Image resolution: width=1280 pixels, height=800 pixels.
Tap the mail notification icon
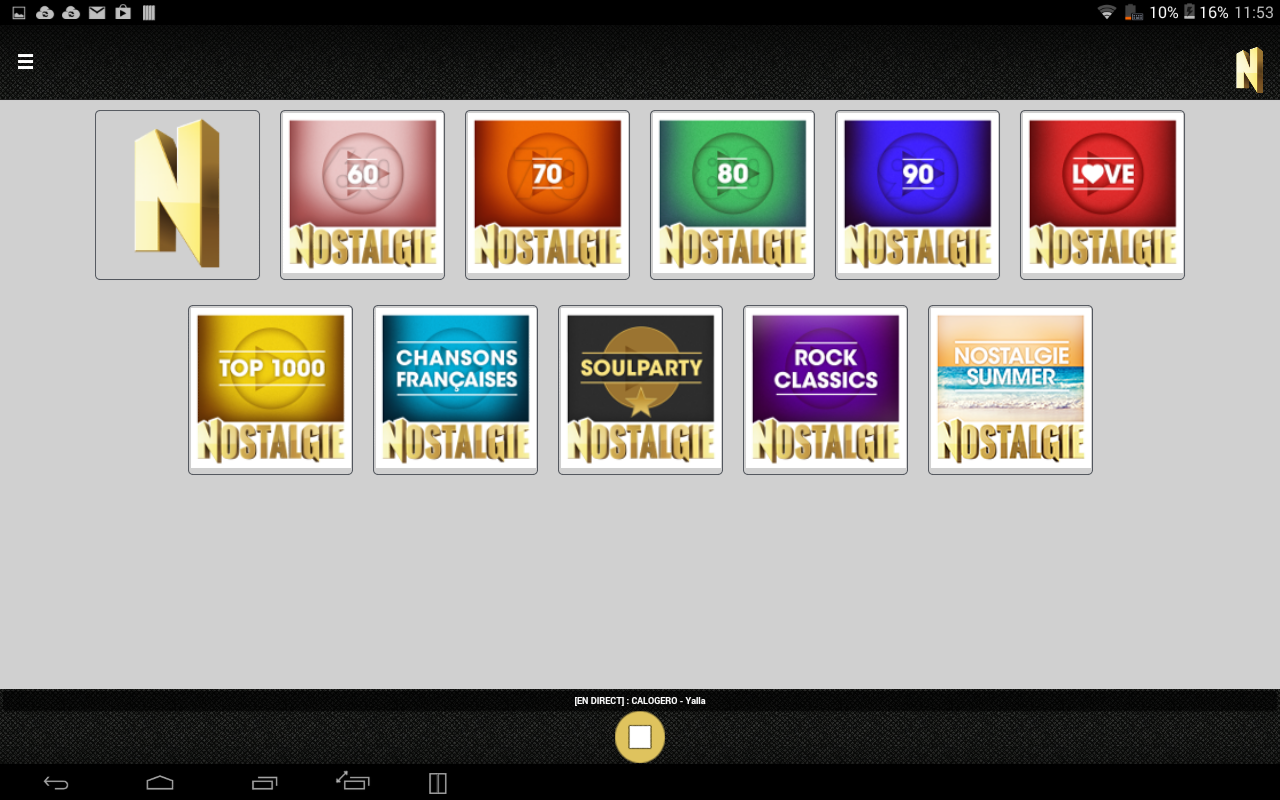click(97, 13)
